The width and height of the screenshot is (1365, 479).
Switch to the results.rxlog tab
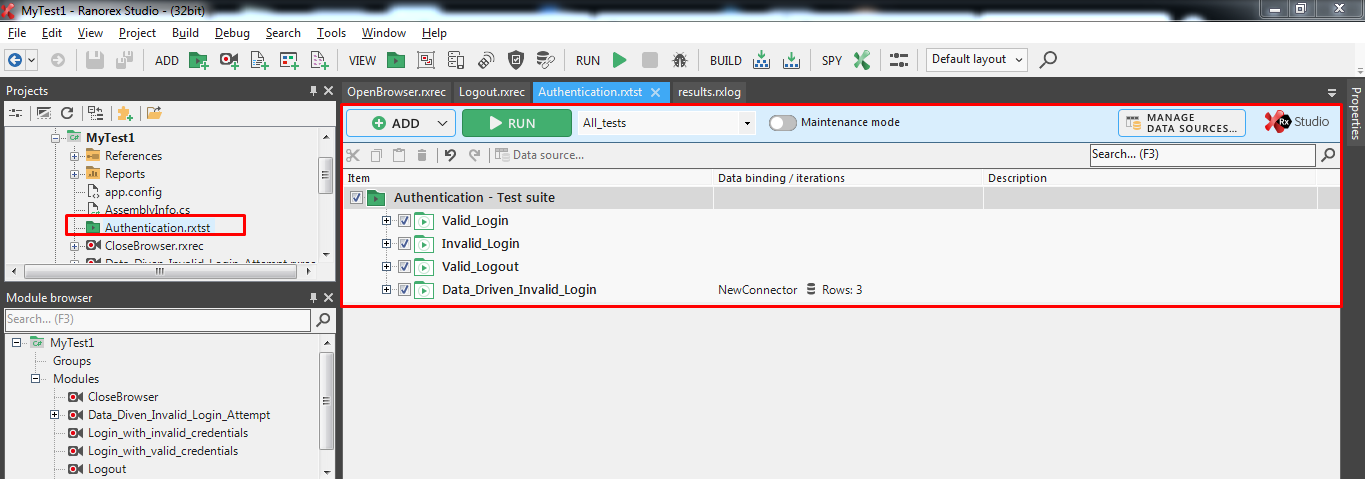coord(709,92)
